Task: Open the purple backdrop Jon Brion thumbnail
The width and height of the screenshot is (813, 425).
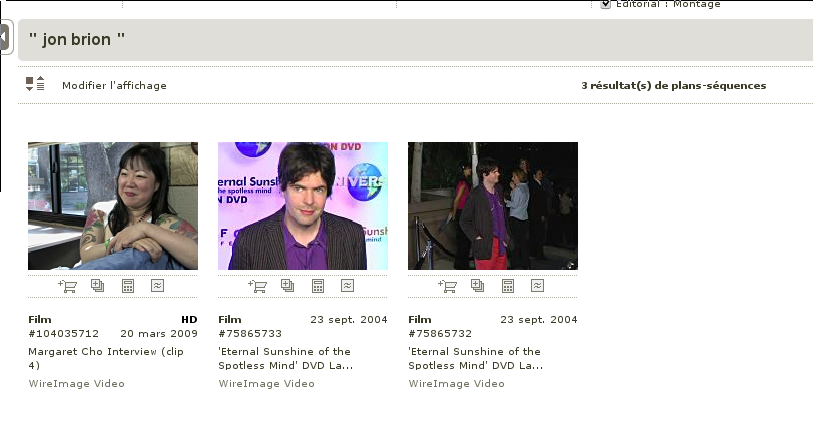Action: pos(303,206)
